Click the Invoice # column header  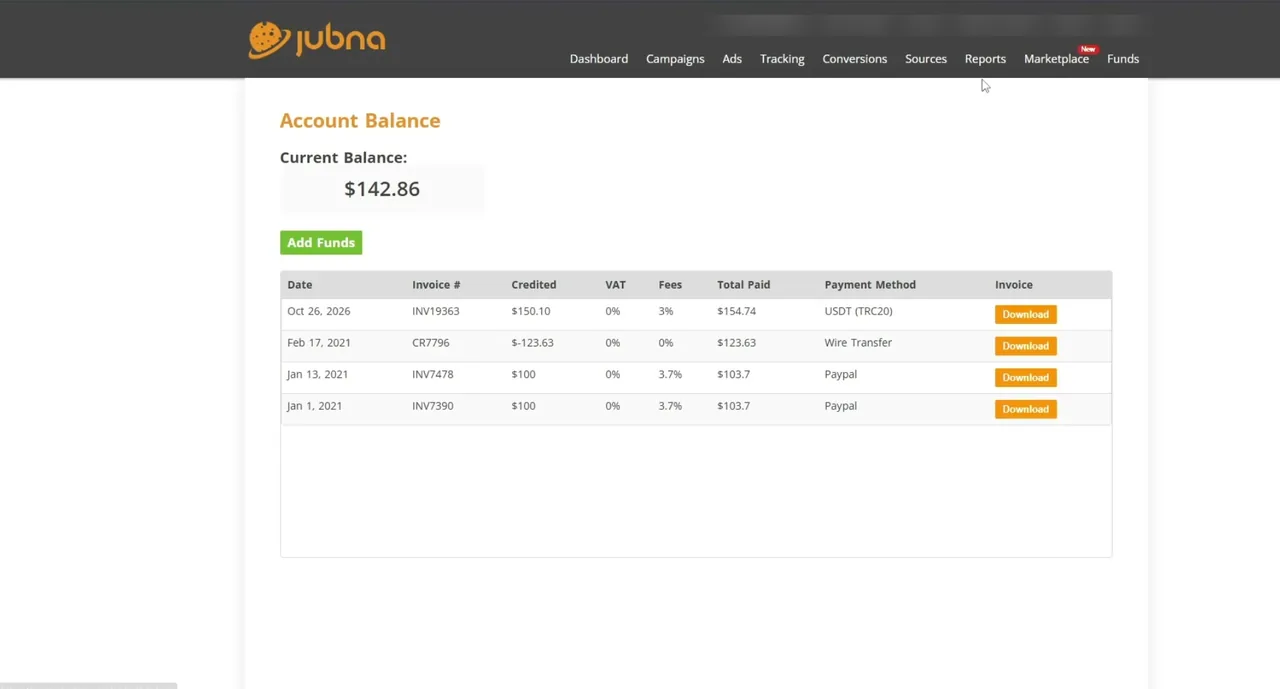pyautogui.click(x=436, y=285)
